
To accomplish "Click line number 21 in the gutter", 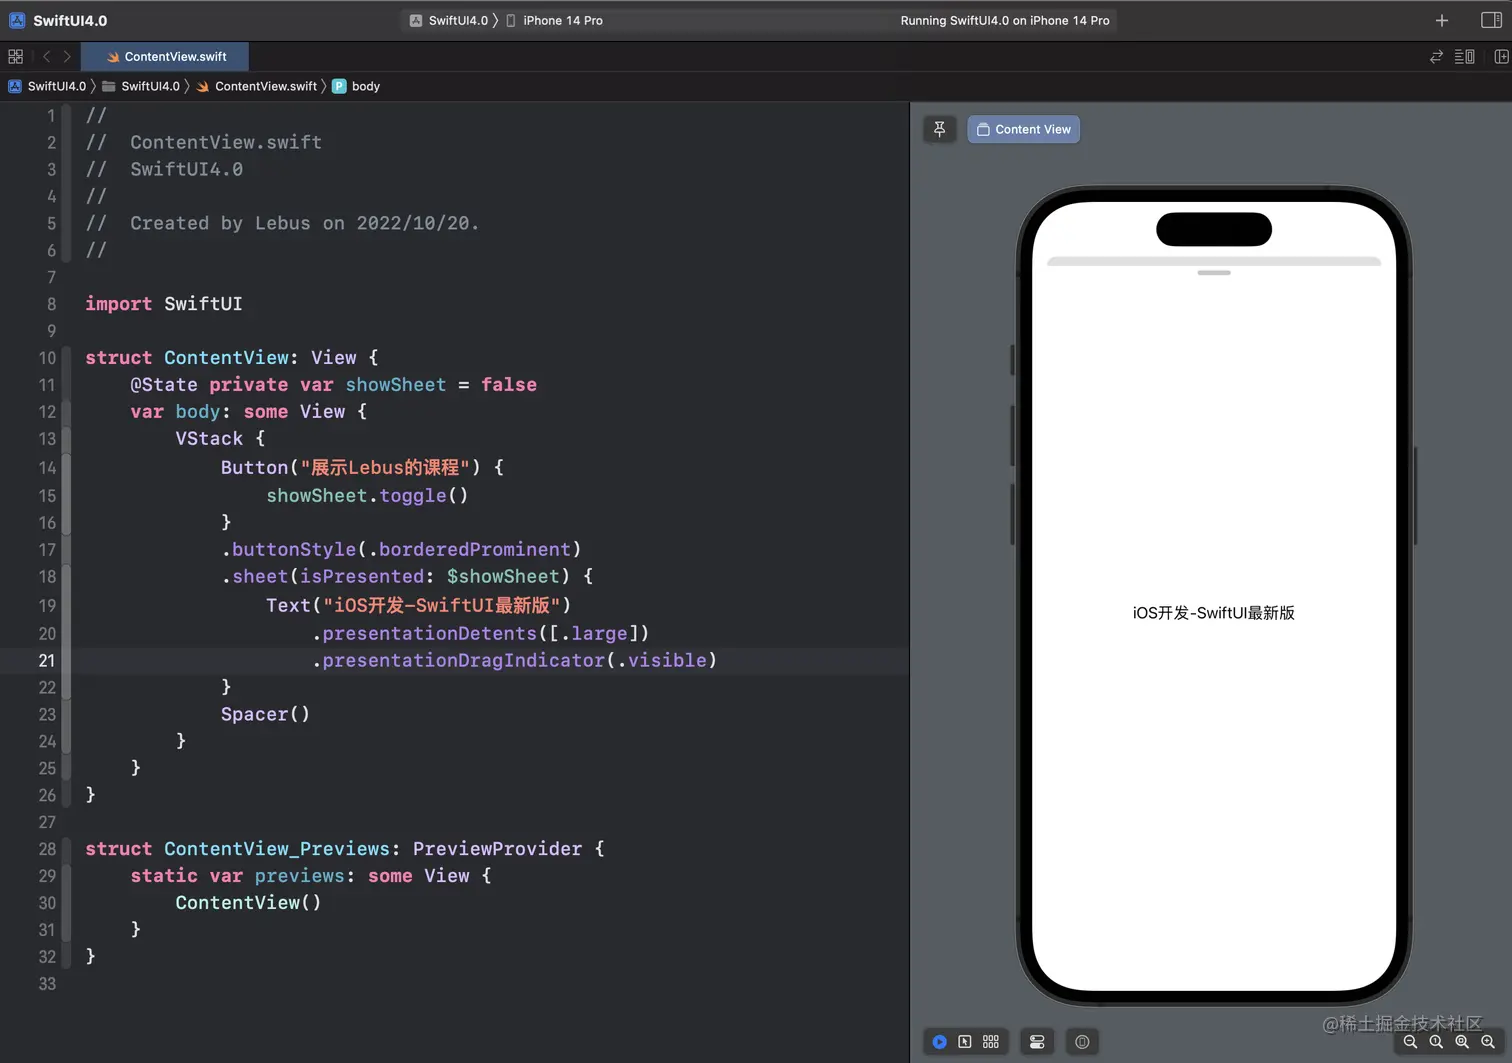I will (47, 660).
